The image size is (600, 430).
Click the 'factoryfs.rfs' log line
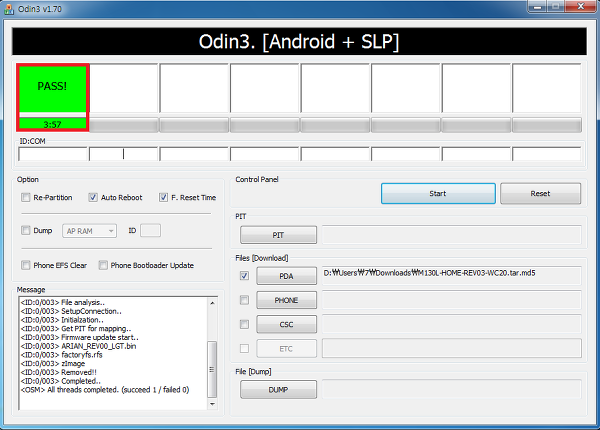point(62,355)
